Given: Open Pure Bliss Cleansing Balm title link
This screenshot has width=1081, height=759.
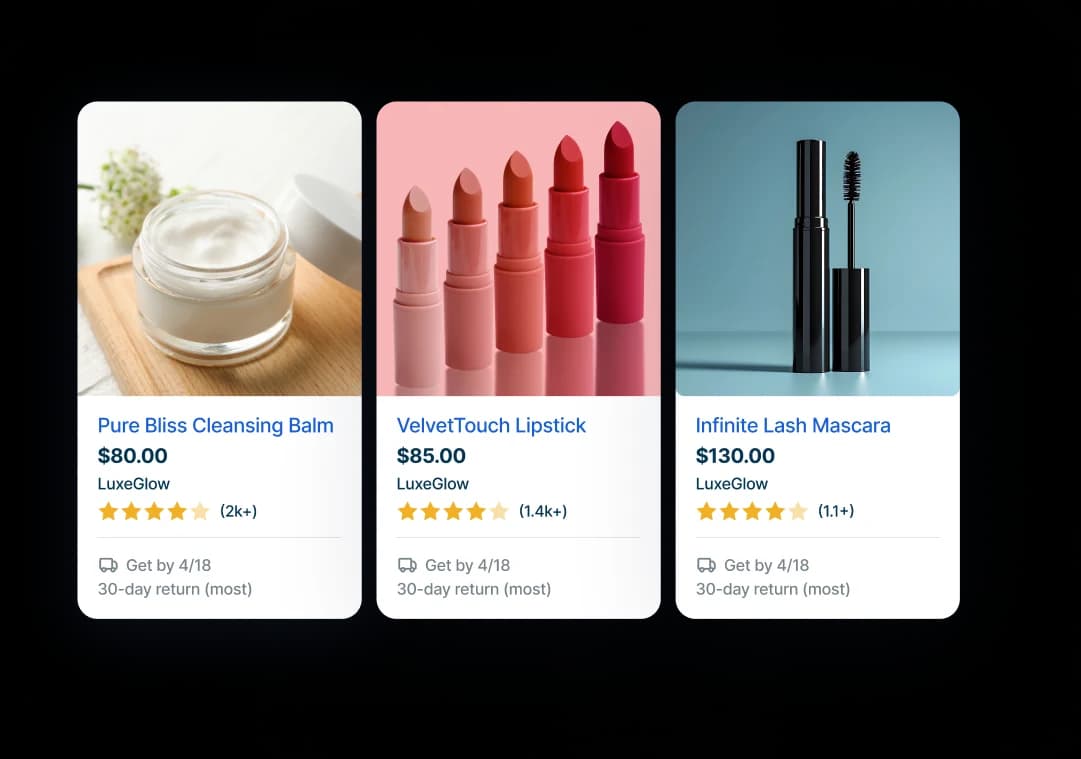Looking at the screenshot, I should 216,425.
